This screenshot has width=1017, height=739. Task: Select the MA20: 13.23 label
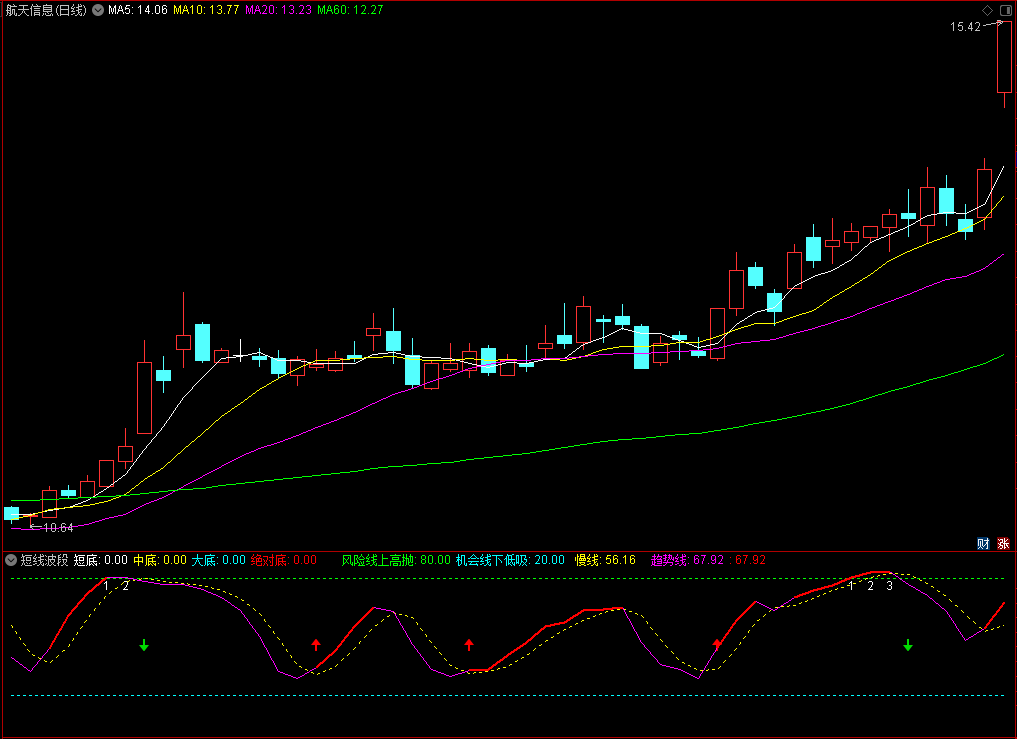point(278,10)
